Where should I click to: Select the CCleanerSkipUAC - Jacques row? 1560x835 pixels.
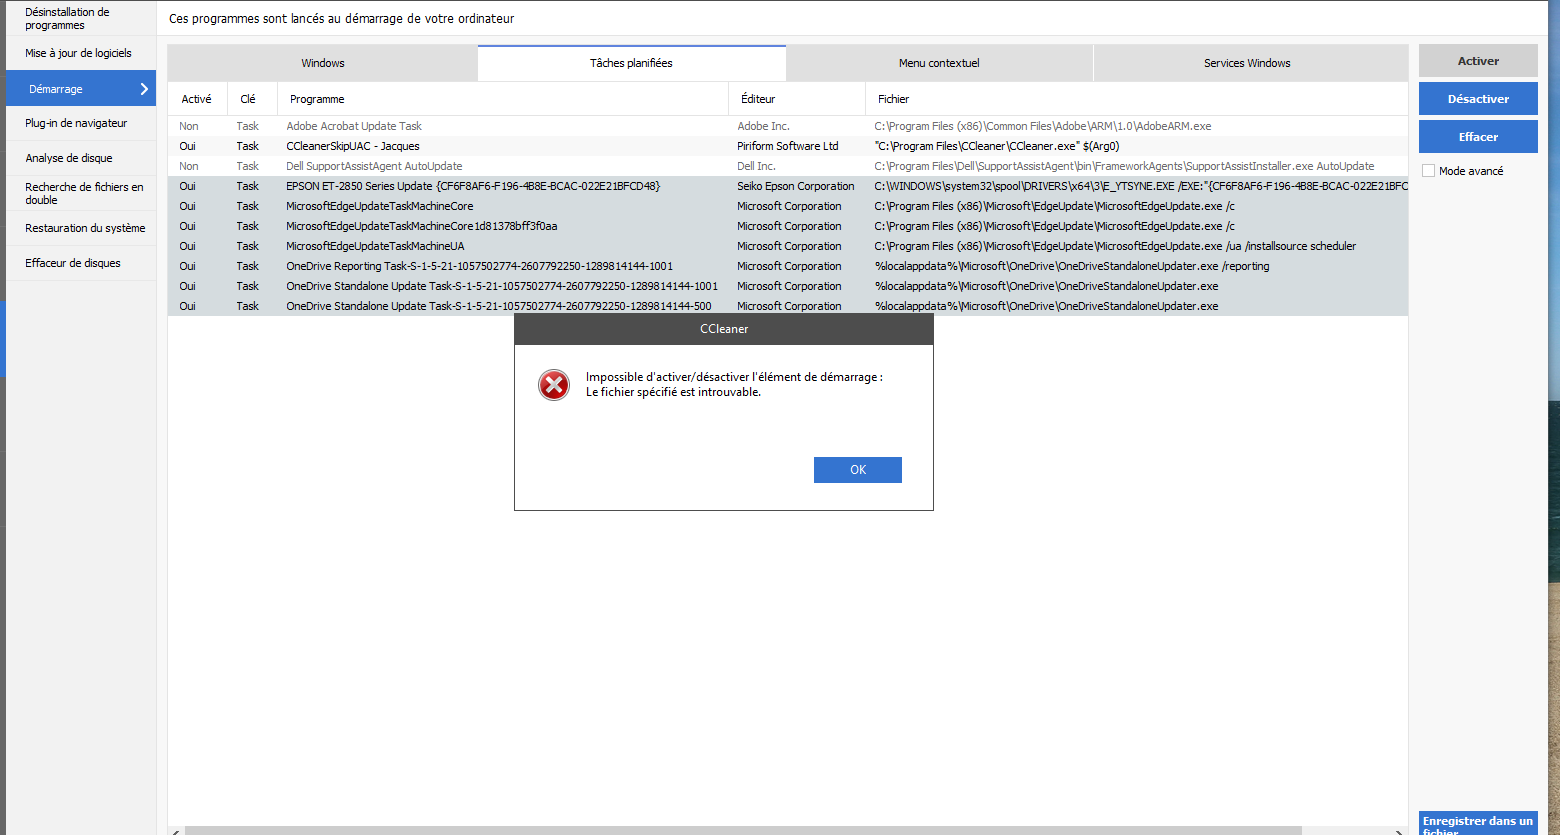pos(788,146)
